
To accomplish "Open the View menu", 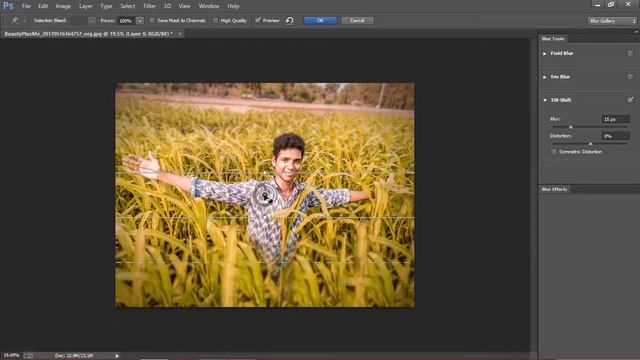I will (184, 6).
